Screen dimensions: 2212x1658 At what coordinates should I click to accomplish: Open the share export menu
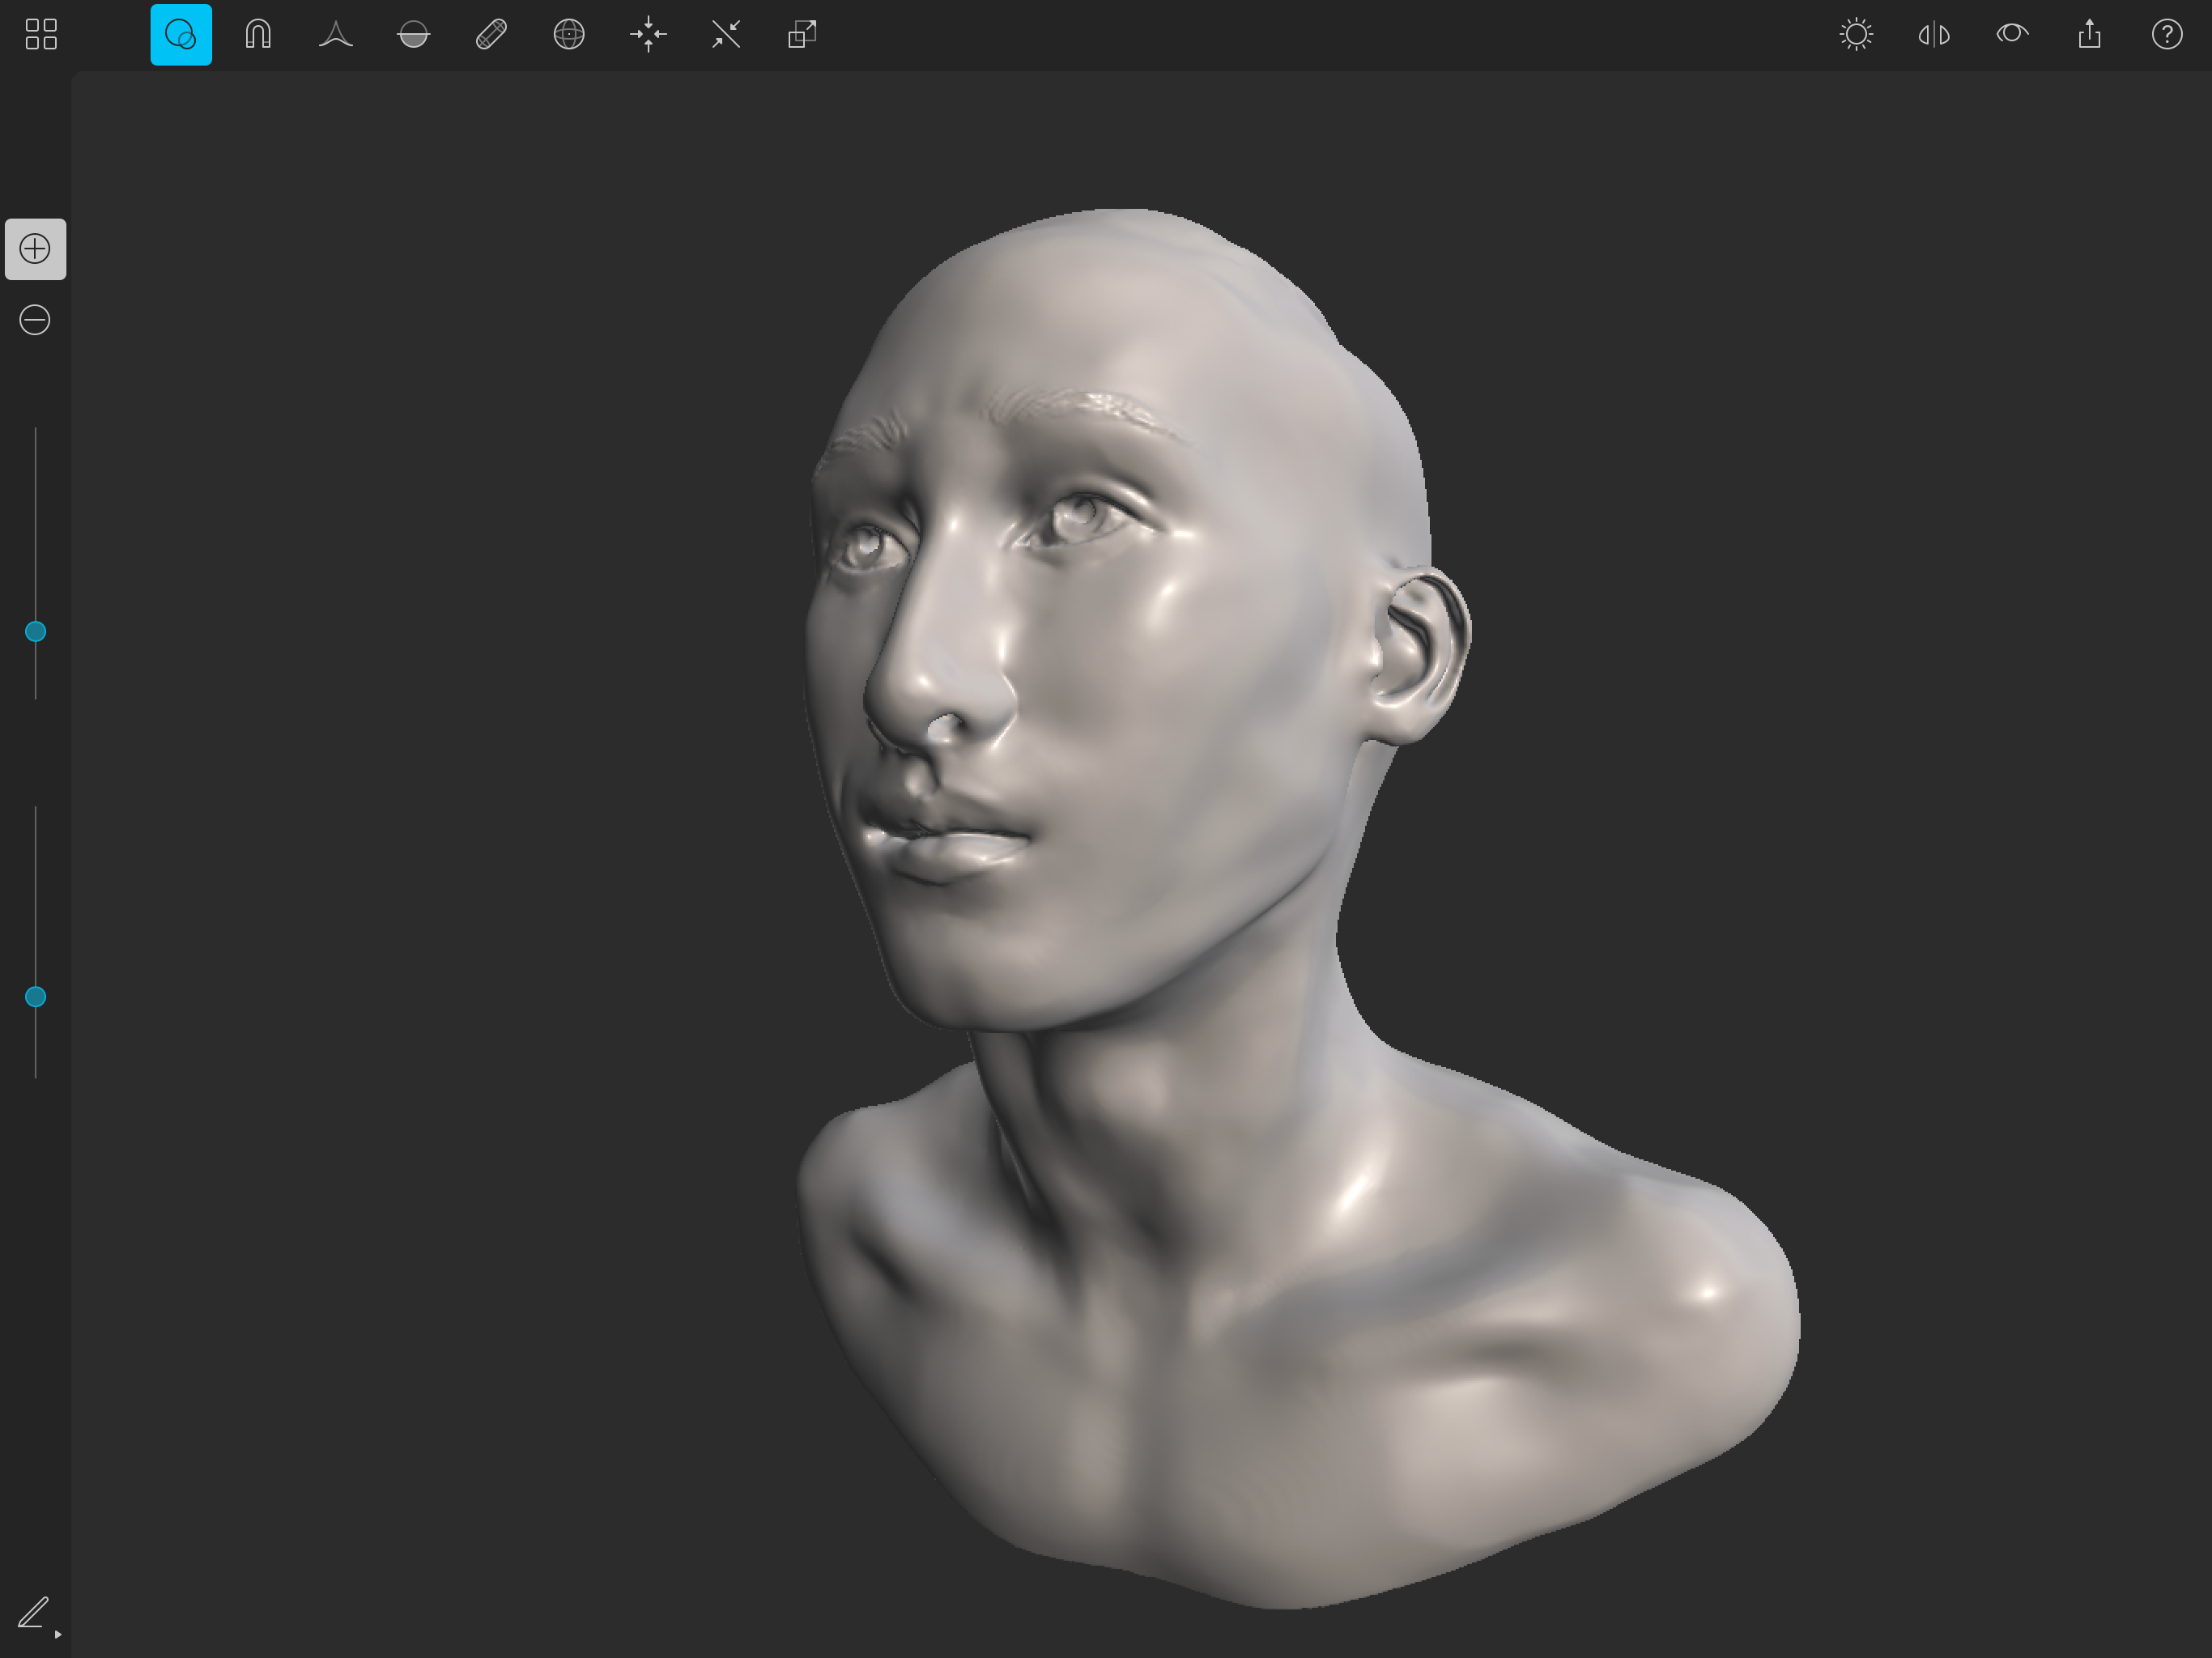2089,35
